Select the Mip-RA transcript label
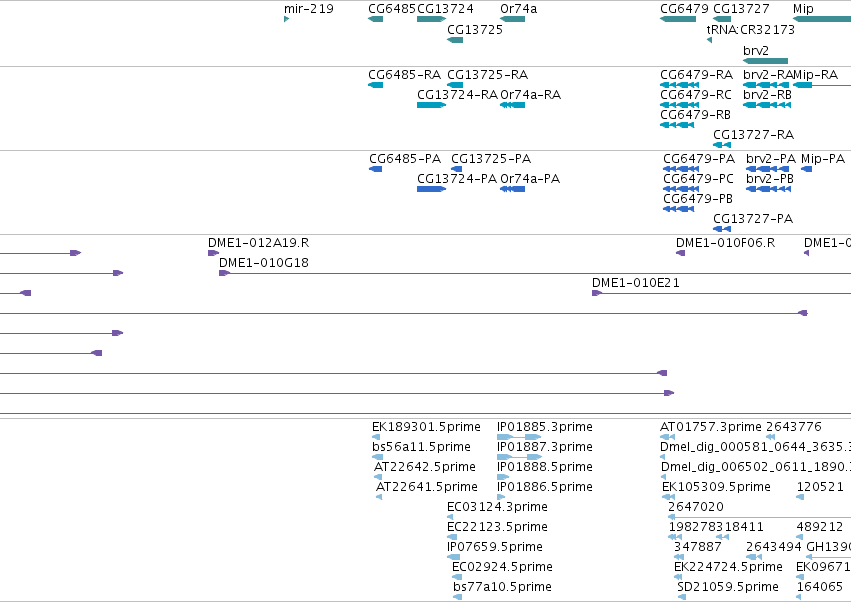851x602 pixels. (x=815, y=74)
